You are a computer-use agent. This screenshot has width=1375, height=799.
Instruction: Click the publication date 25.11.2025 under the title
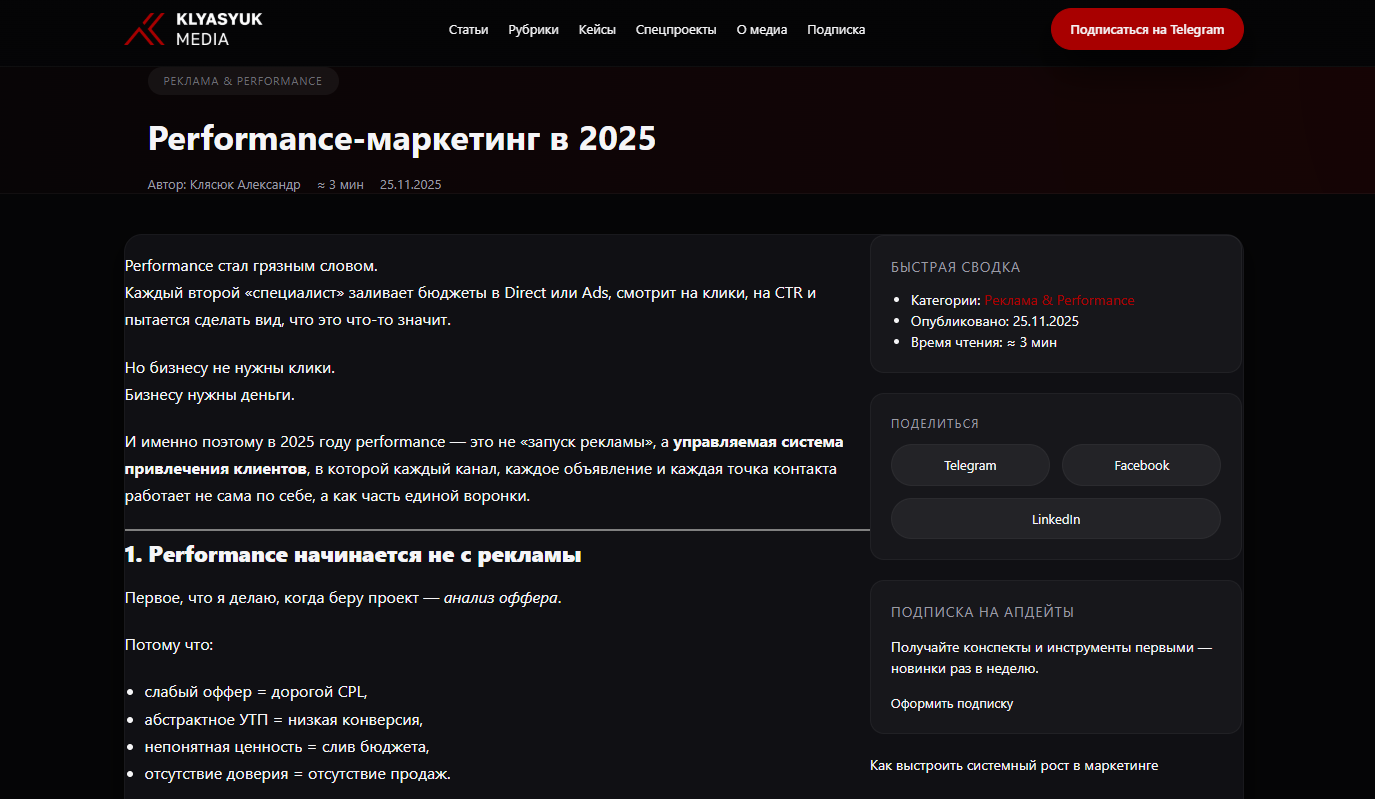tap(410, 184)
